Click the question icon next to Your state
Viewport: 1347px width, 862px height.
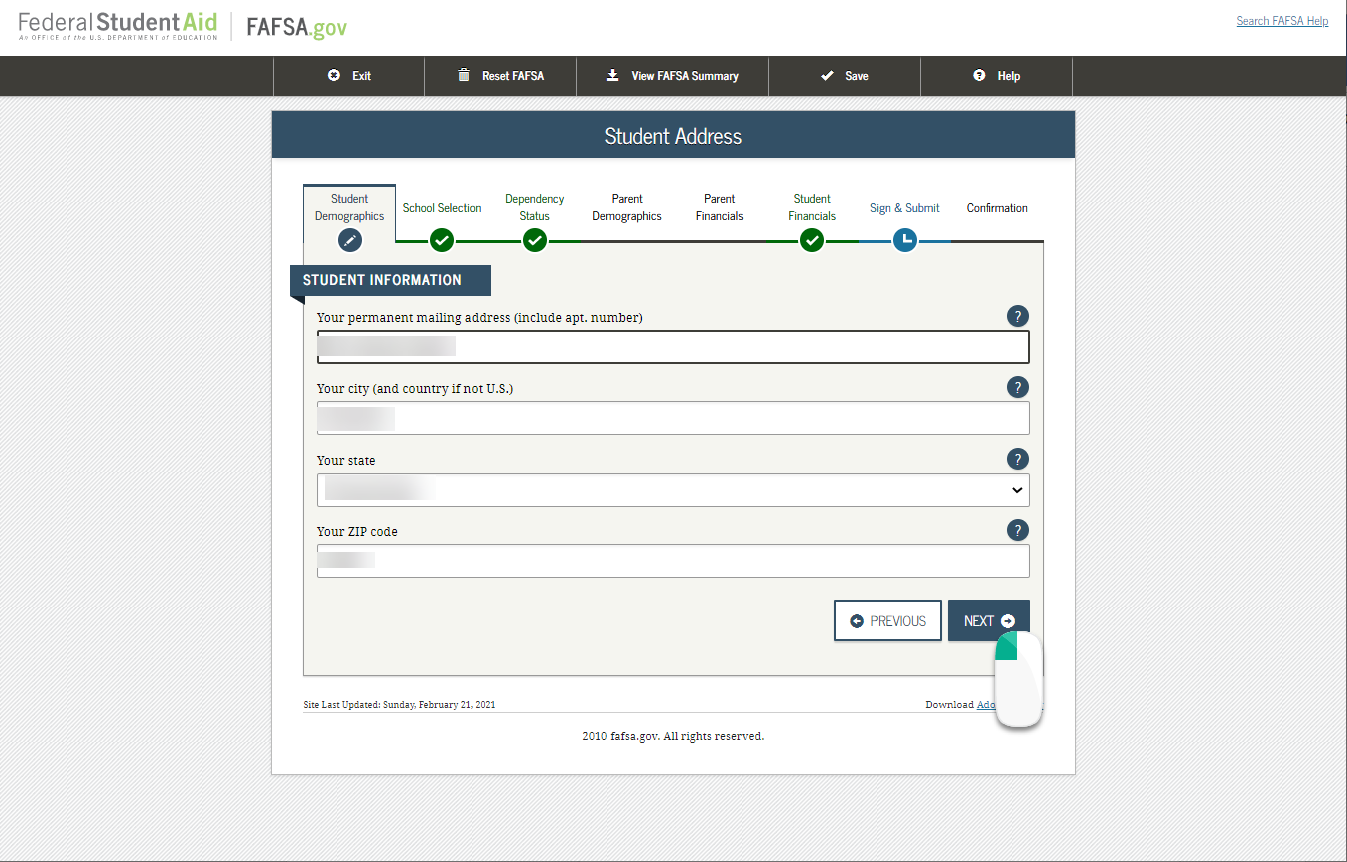pyautogui.click(x=1017, y=459)
